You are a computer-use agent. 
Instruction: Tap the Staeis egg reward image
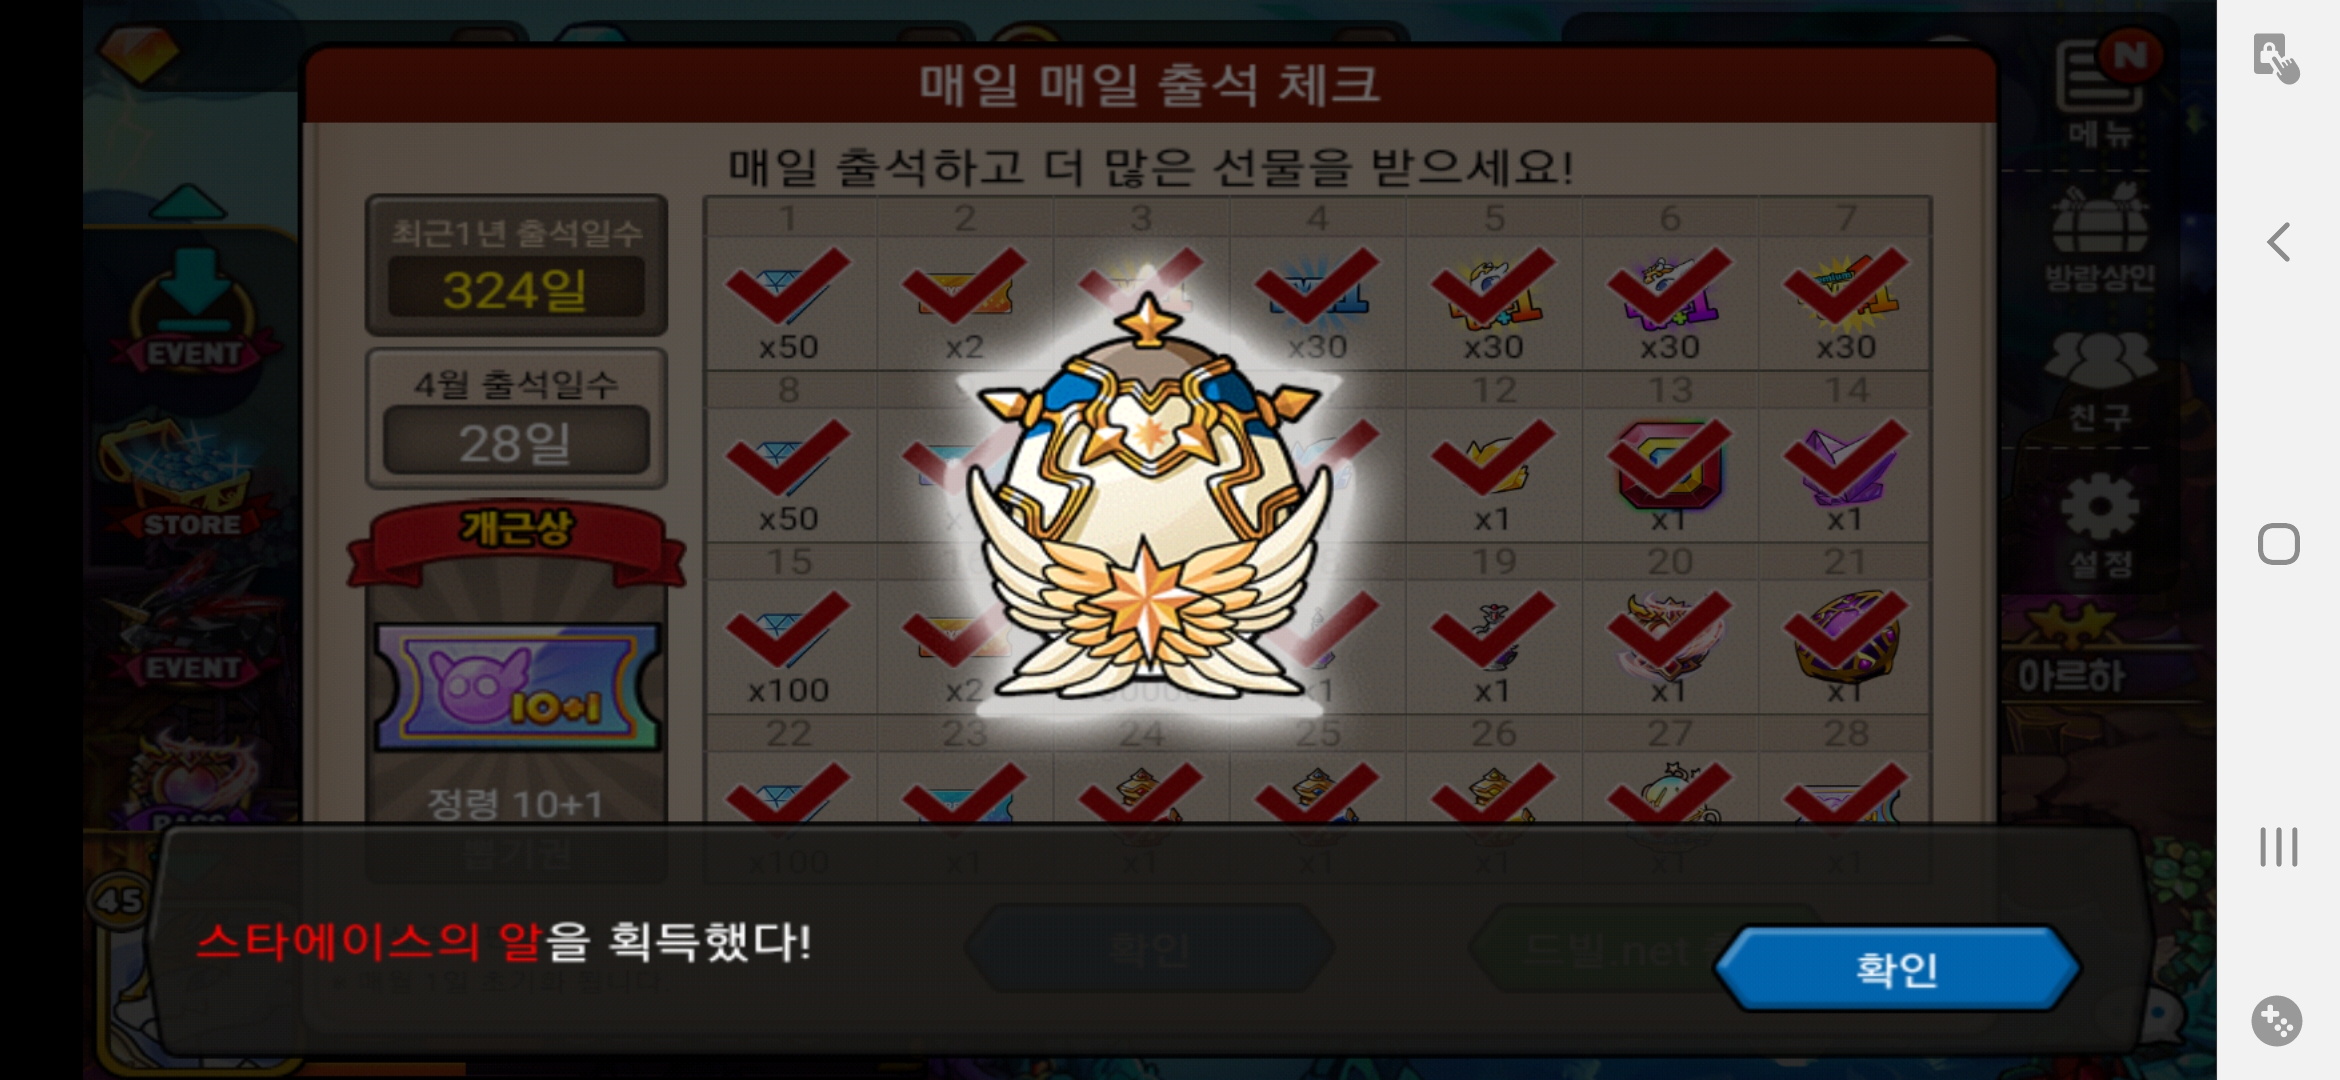[1150, 500]
